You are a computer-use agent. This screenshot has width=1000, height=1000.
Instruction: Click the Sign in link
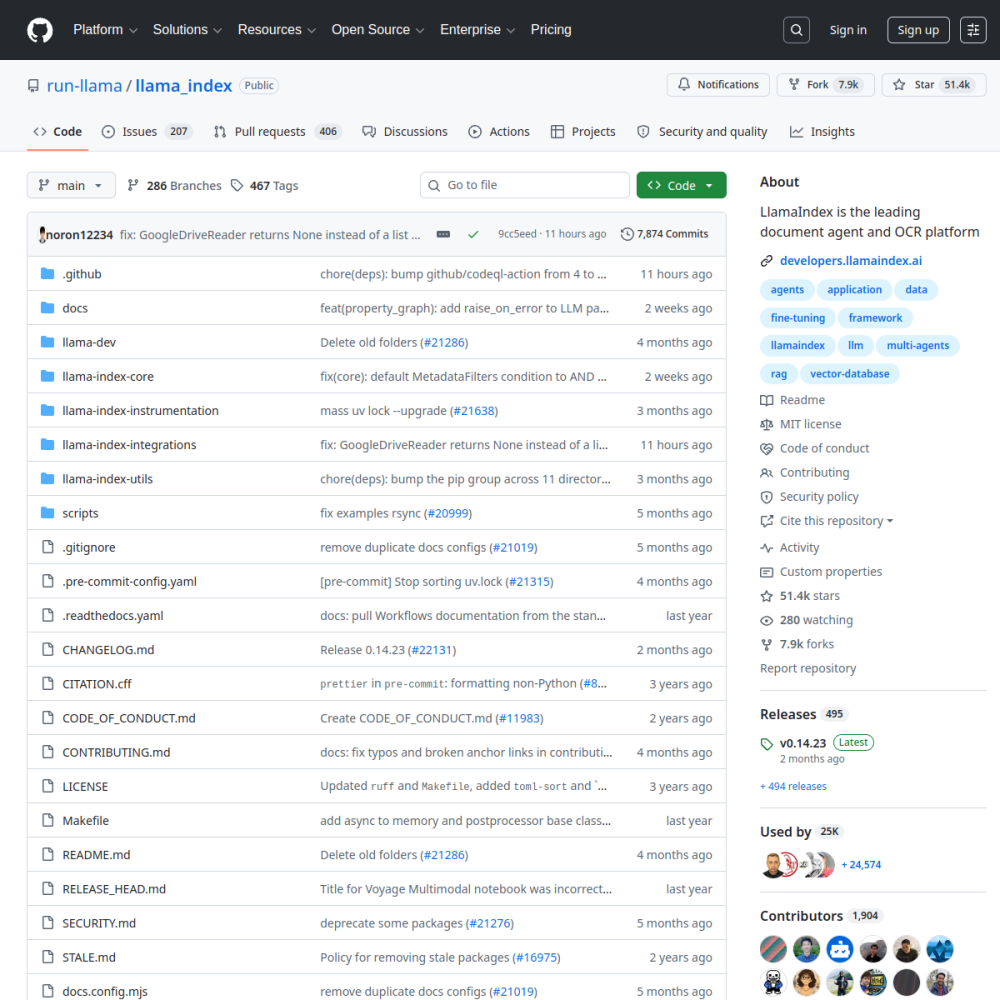point(848,30)
